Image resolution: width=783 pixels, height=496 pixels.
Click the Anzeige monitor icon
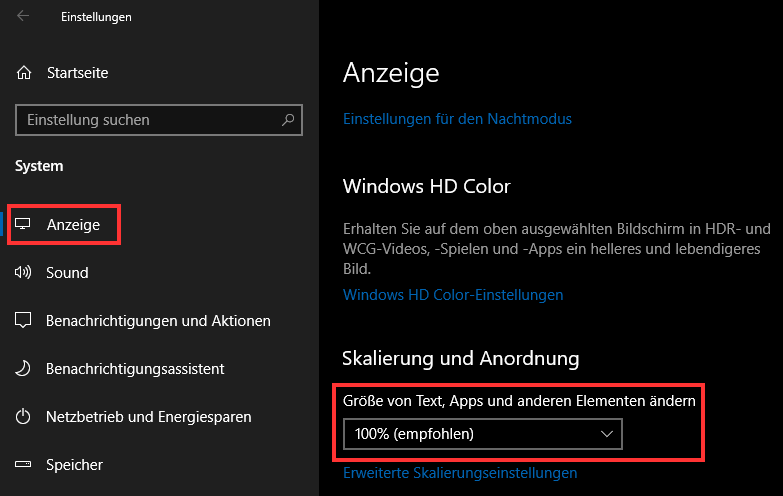tap(22, 224)
